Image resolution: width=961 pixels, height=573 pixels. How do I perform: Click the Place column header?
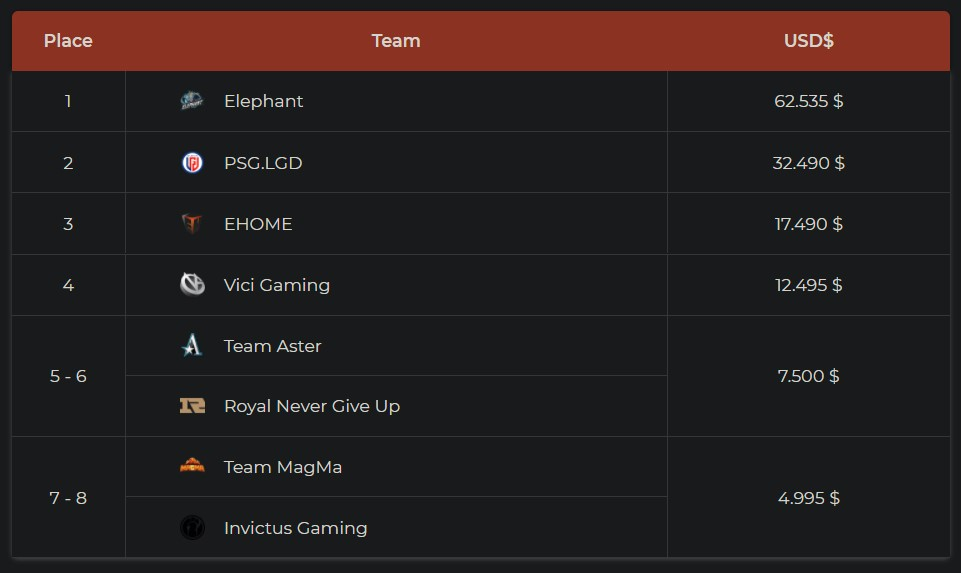click(68, 41)
